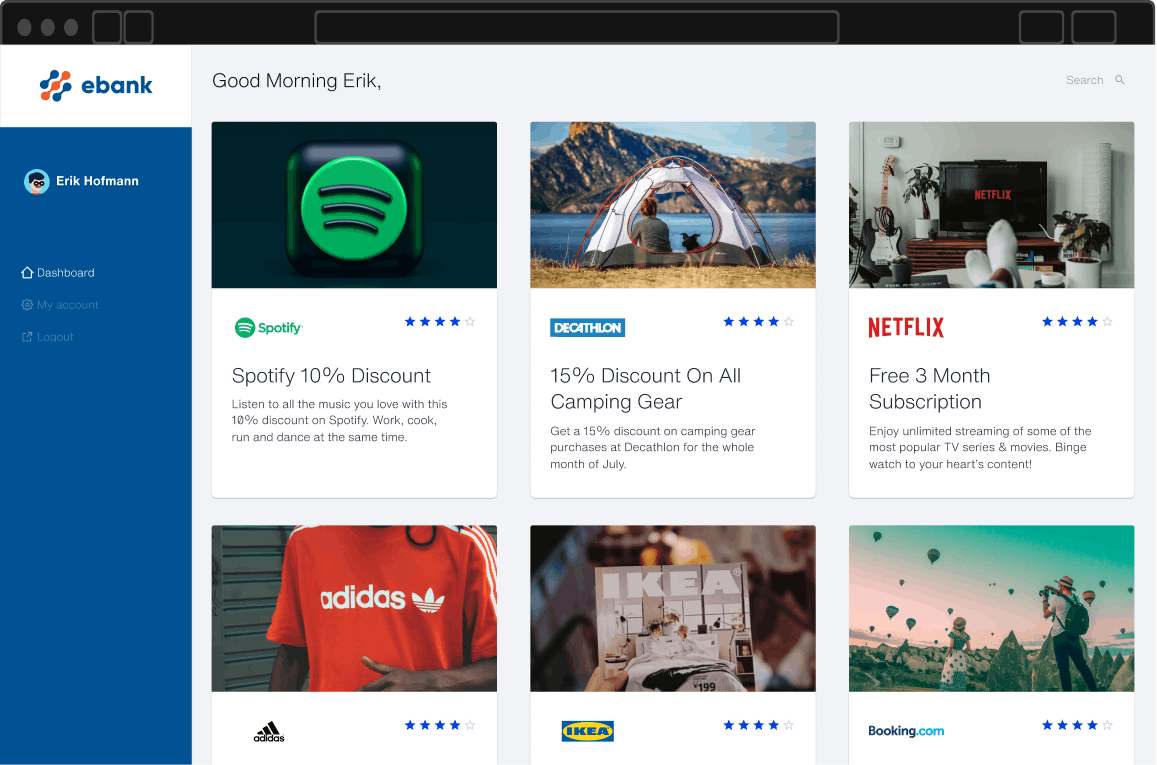Go to the Dashboard page
The width and height of the screenshot is (1157, 765).
[x=66, y=273]
